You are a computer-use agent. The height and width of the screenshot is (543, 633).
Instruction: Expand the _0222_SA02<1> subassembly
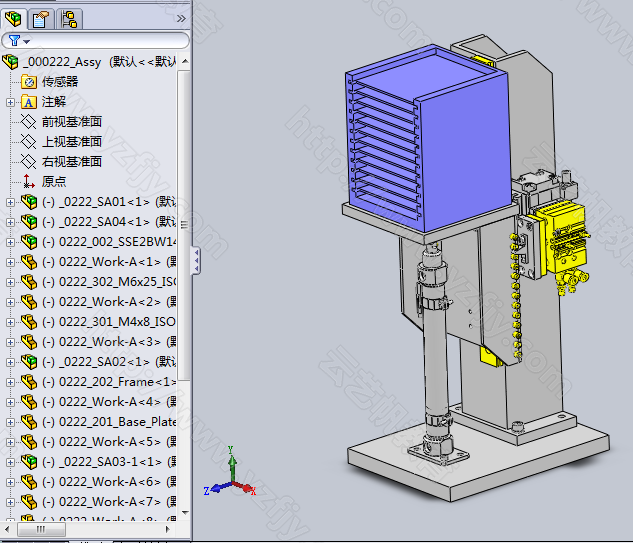pyautogui.click(x=10, y=362)
